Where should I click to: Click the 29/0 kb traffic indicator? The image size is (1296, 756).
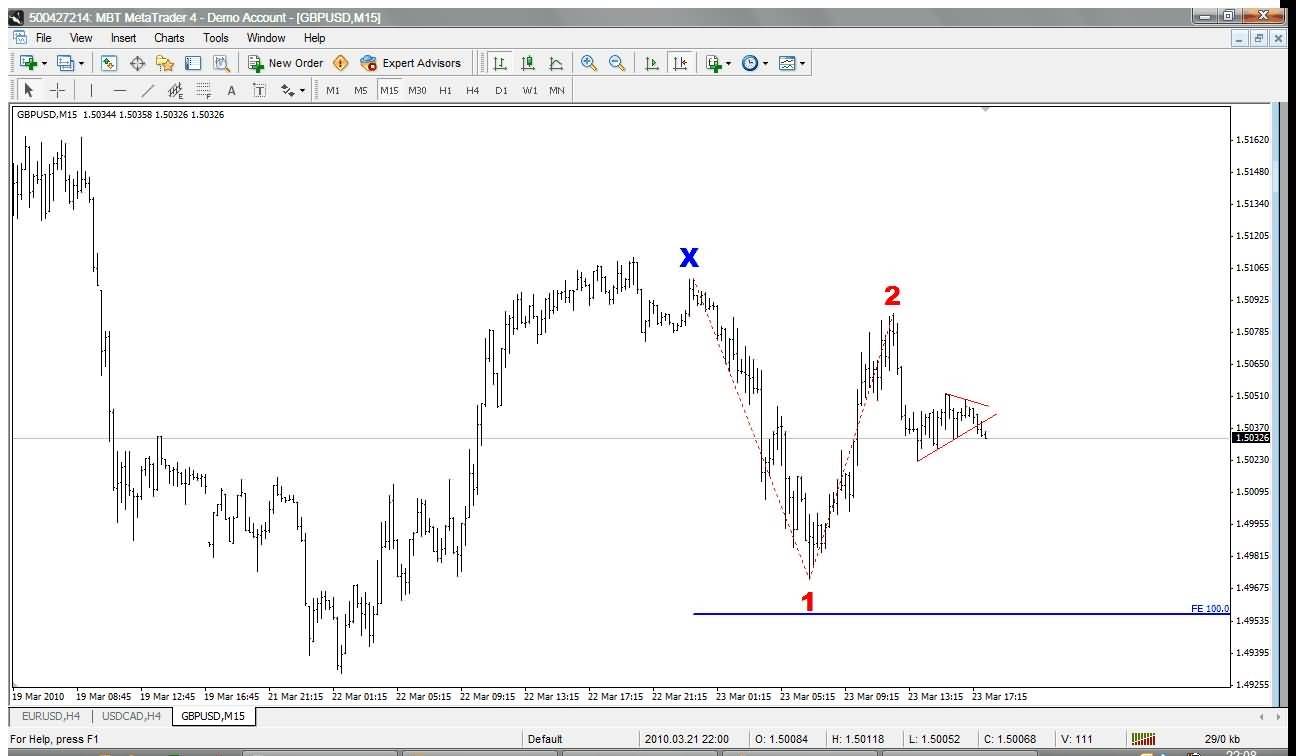(x=1222, y=739)
